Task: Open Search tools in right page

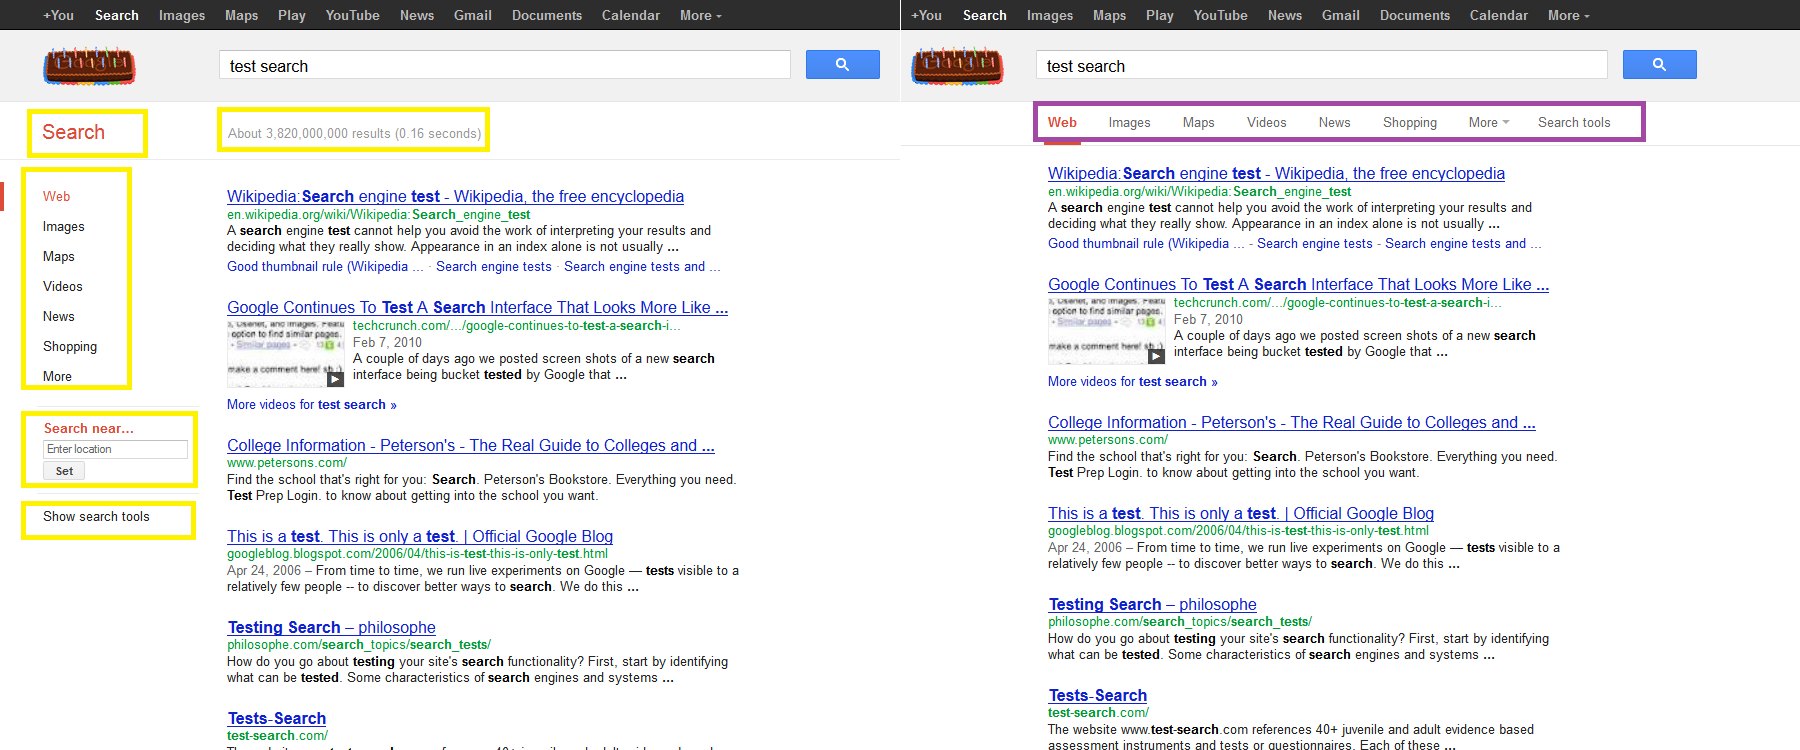Action: 1574,122
